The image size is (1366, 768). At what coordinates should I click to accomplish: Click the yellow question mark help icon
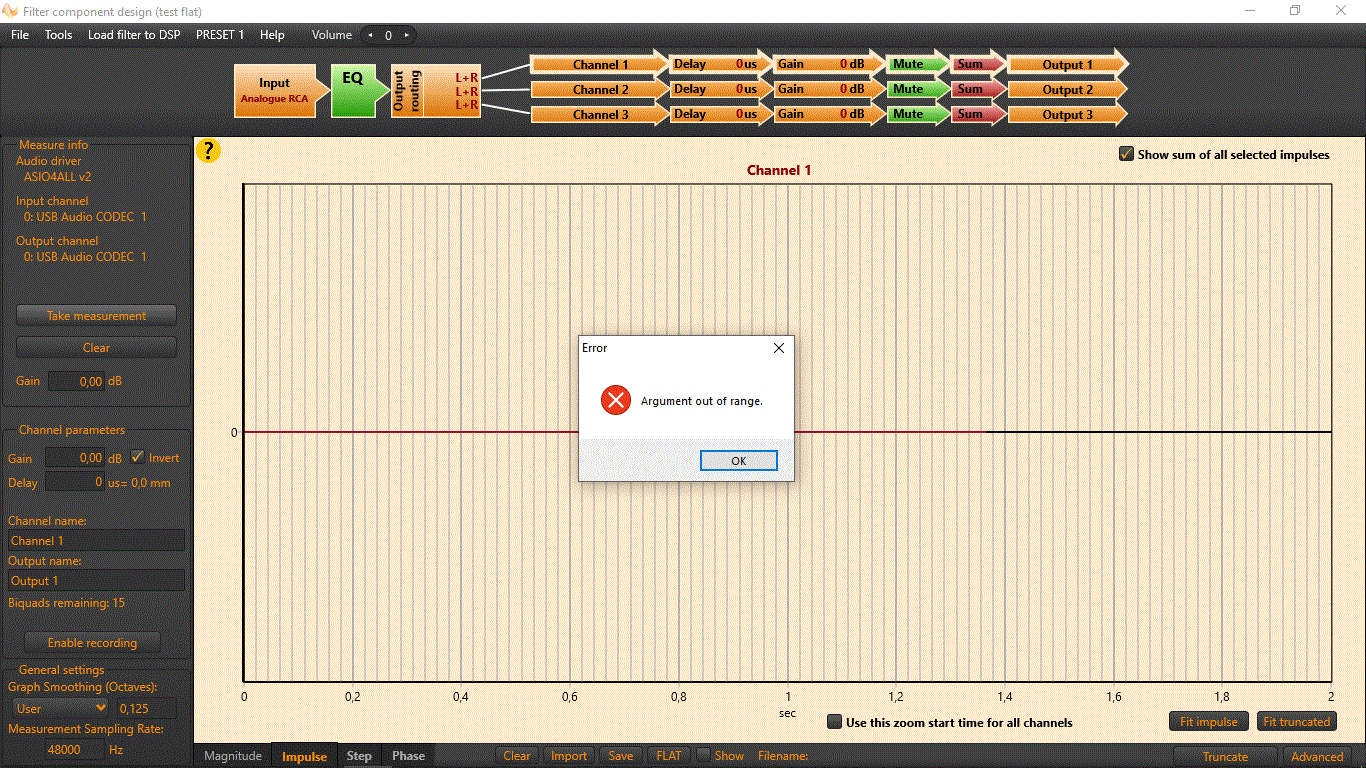point(208,151)
